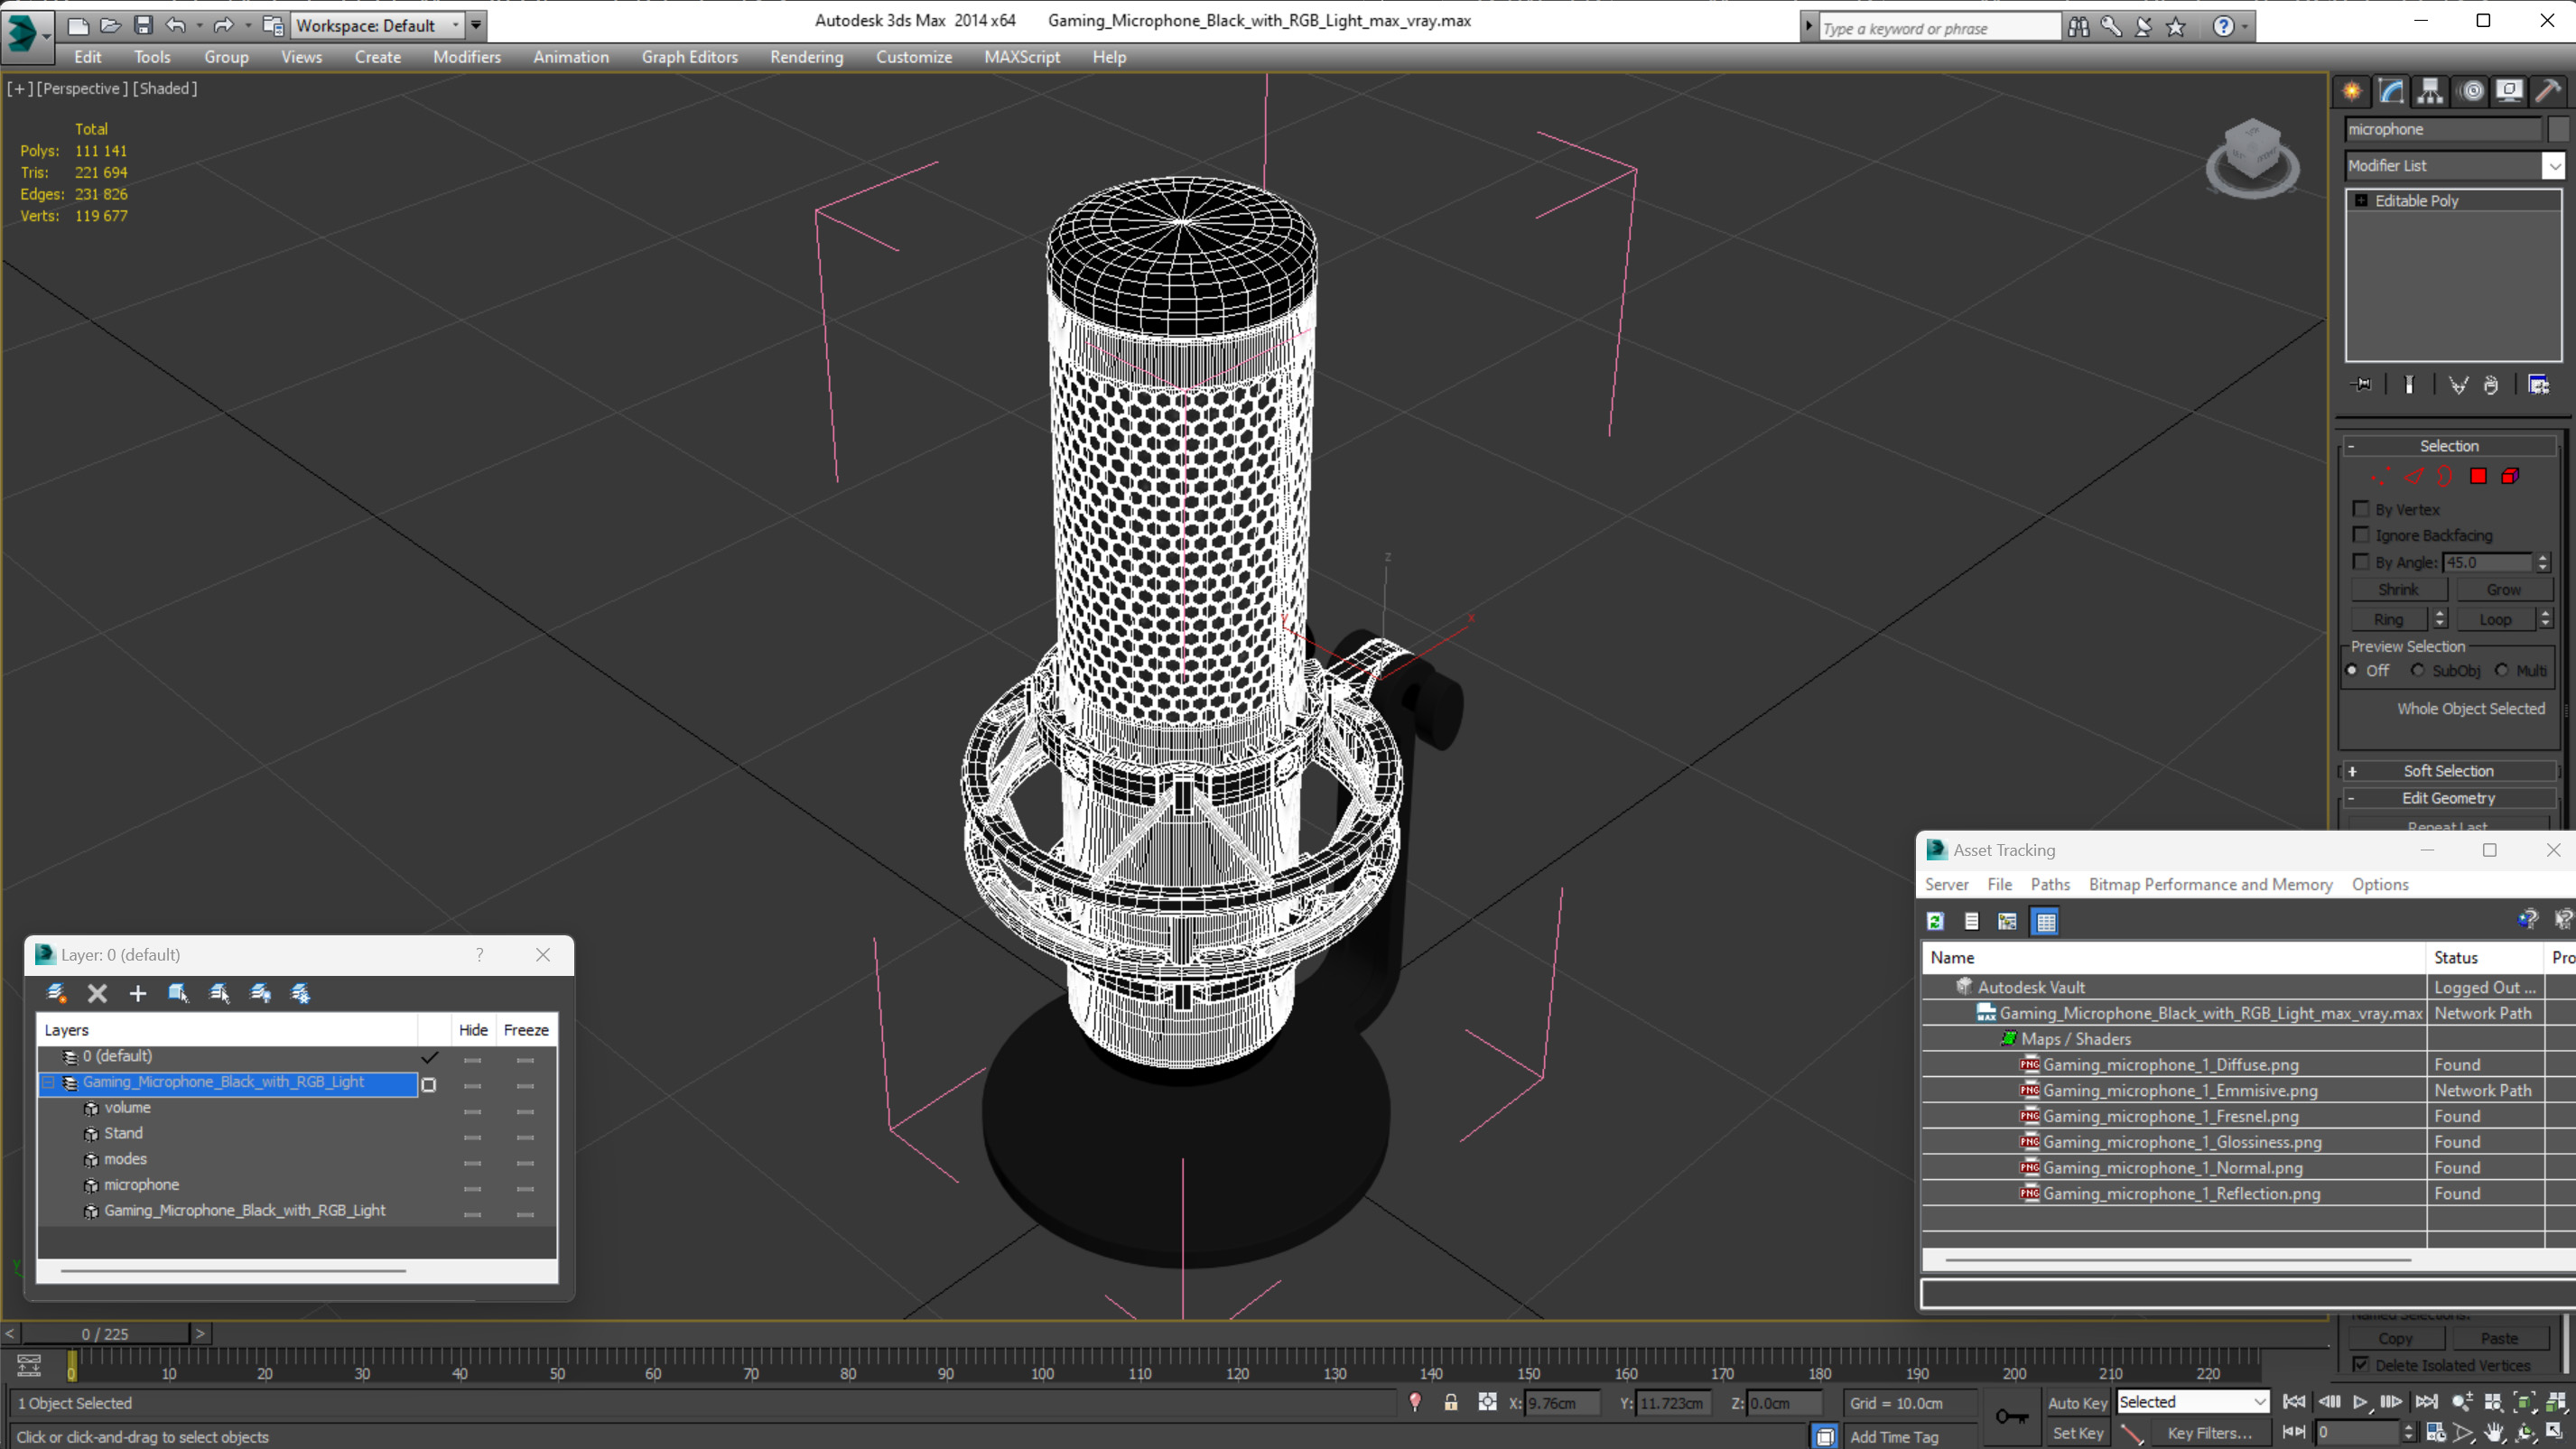
Task: Enable the Ignore Backfacing checkbox
Action: pos(2361,535)
